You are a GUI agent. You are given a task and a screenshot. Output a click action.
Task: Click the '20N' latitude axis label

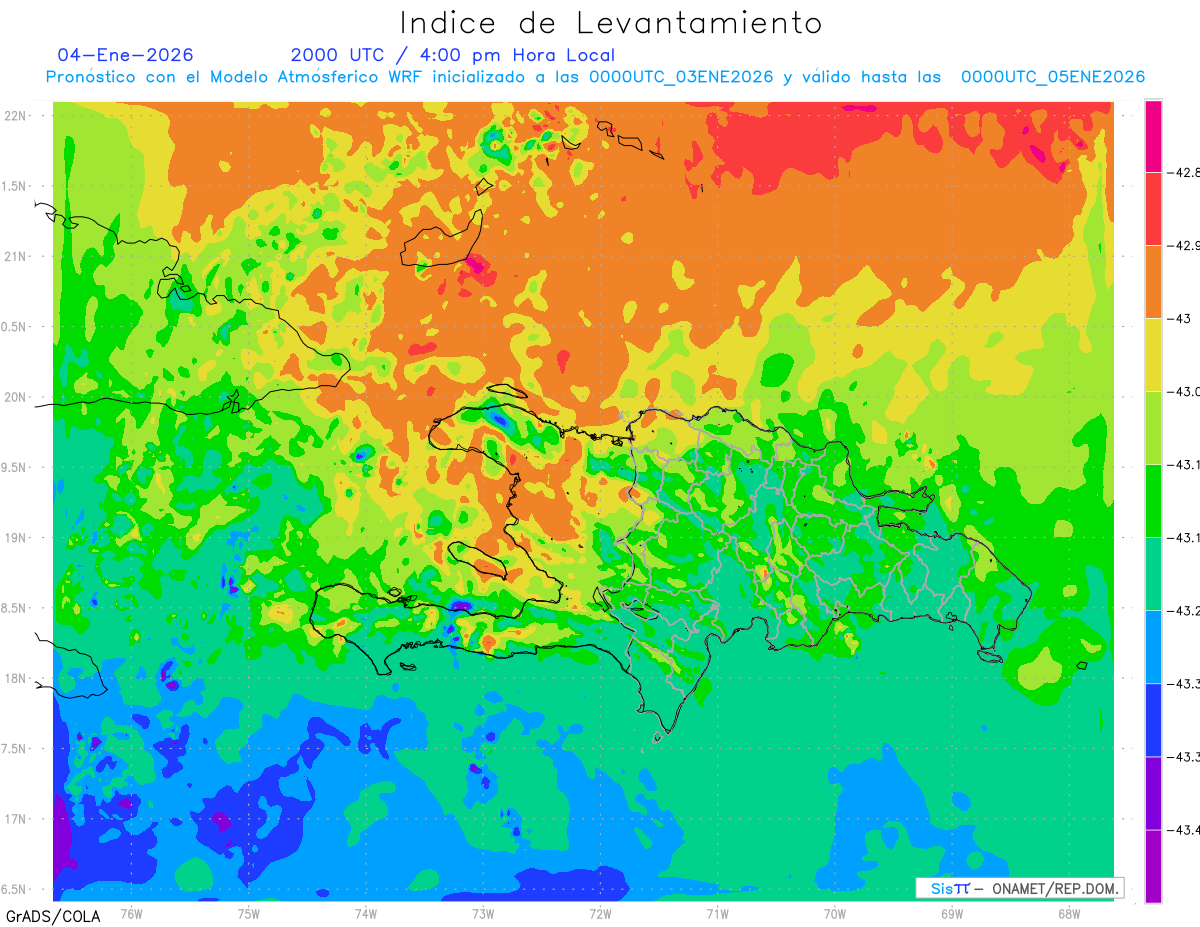[16, 397]
